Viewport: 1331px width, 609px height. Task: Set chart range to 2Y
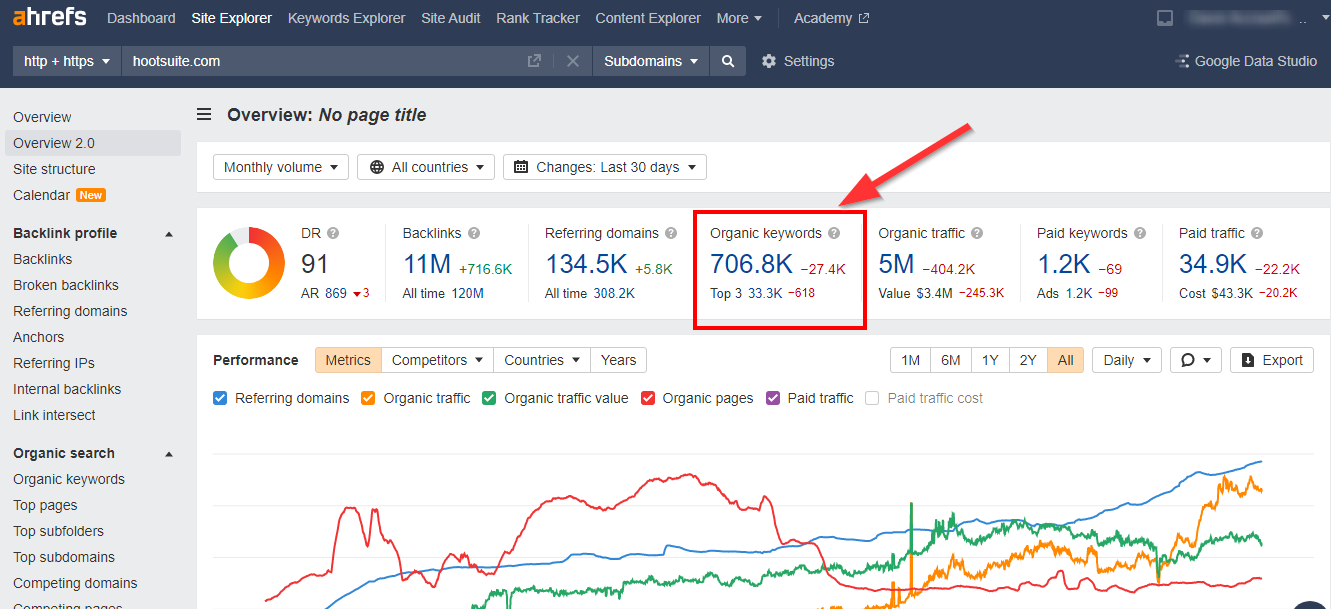[x=1028, y=360]
